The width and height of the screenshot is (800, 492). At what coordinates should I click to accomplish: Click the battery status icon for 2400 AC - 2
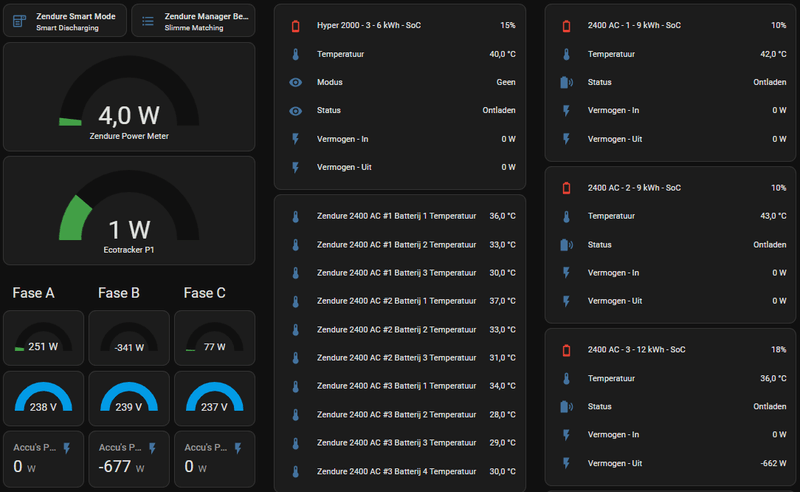[567, 244]
